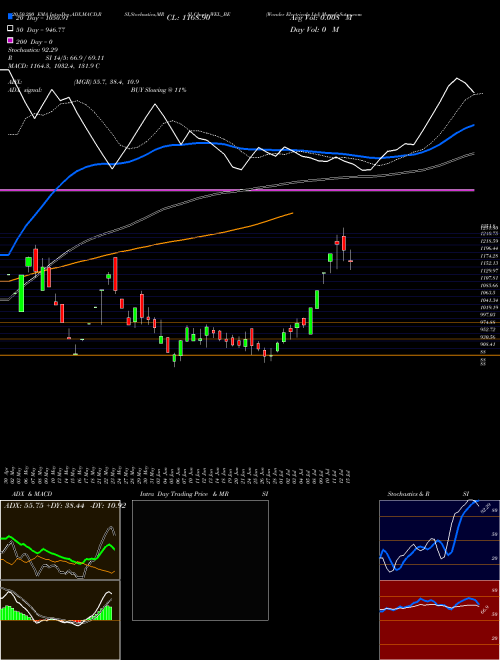
Task: Click the '(MGR) 55.7, 38.4, 10.9' values
Action: tap(106, 82)
